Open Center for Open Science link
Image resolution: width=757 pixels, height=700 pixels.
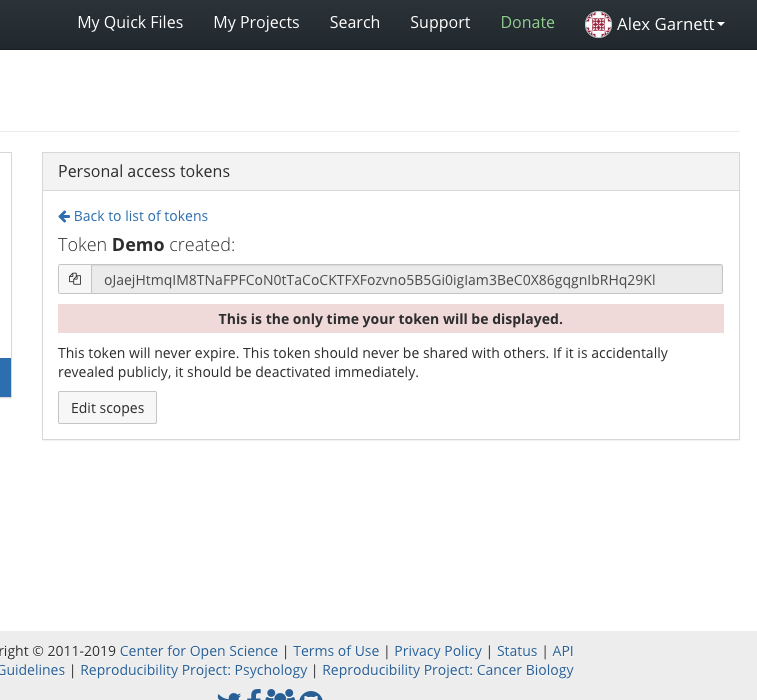199,651
